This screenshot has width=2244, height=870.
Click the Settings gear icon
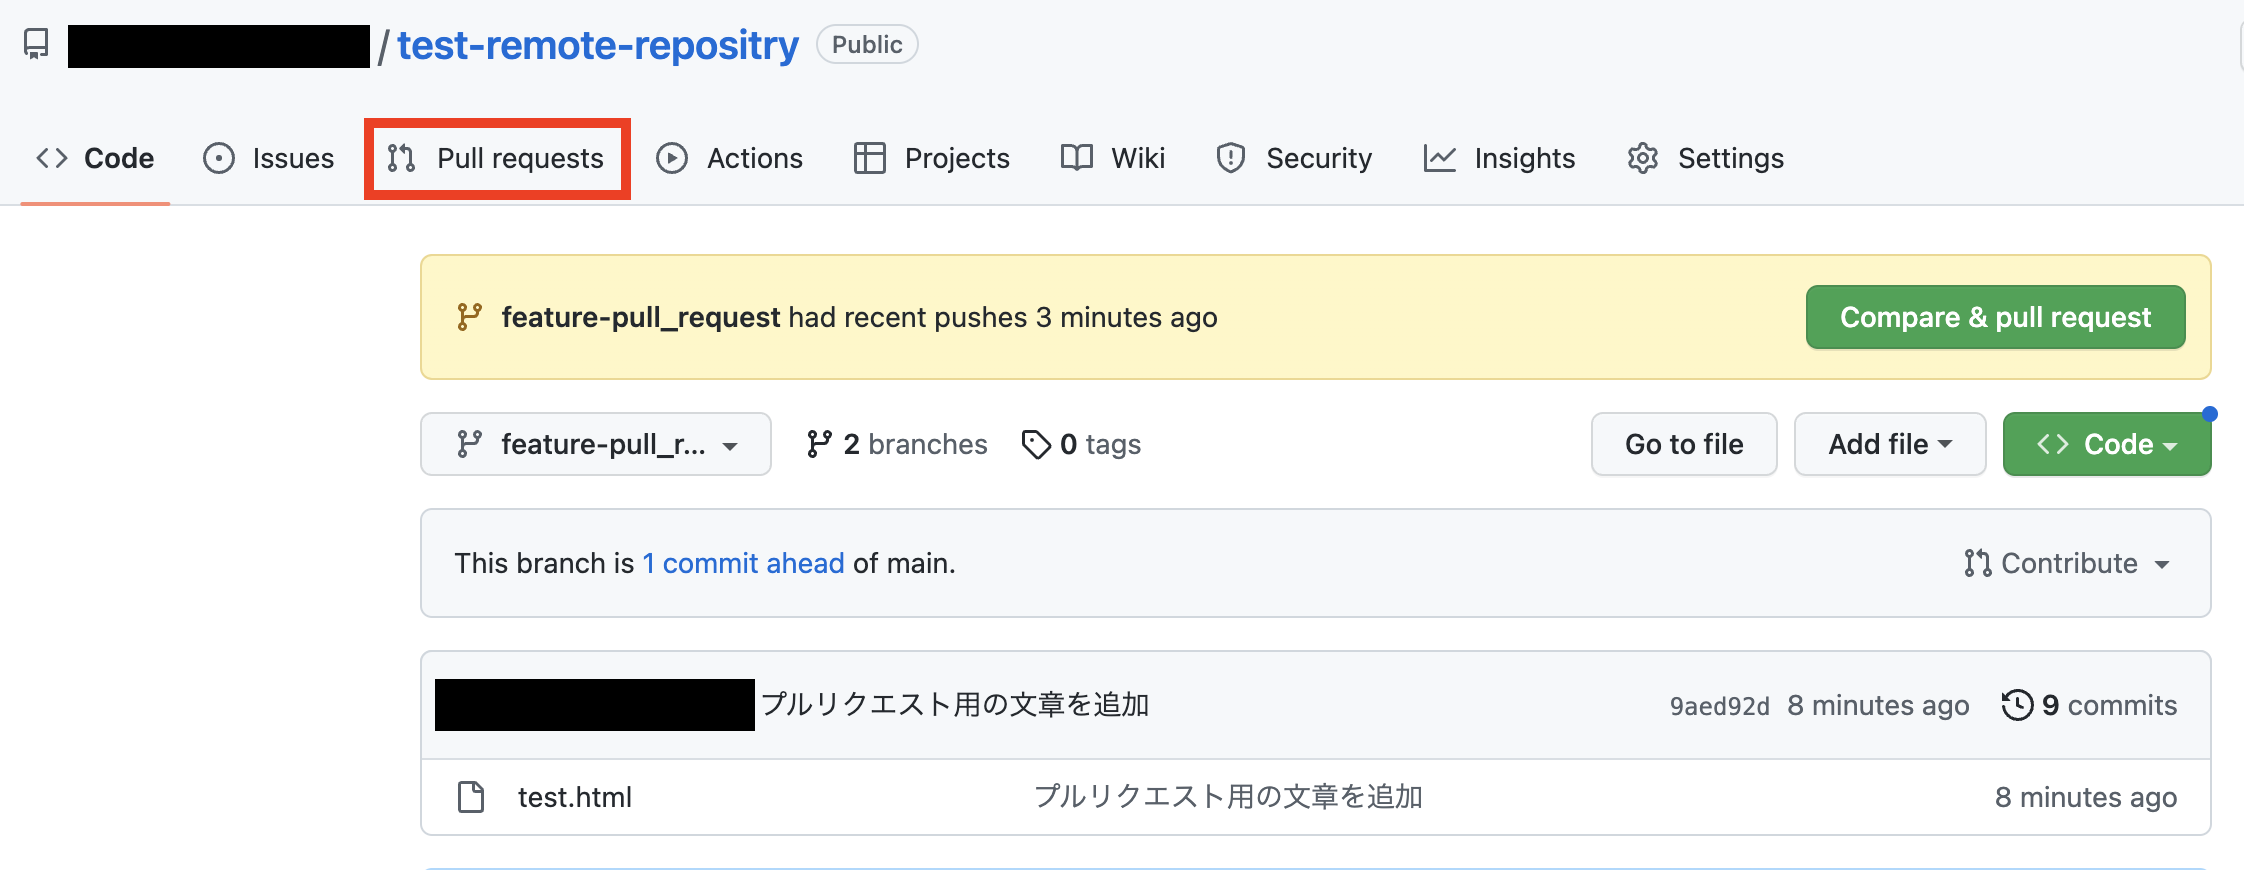(1643, 158)
